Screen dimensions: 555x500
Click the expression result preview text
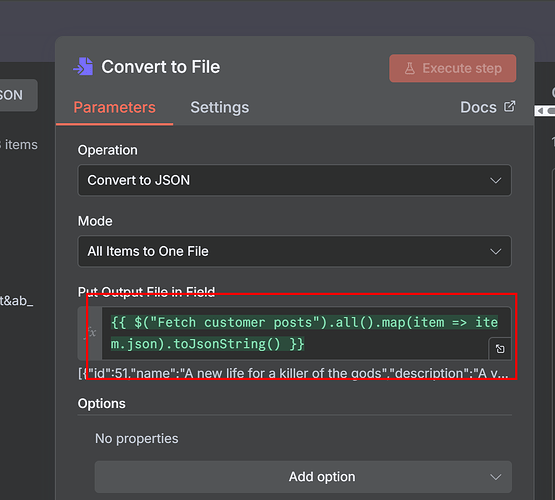point(293,373)
